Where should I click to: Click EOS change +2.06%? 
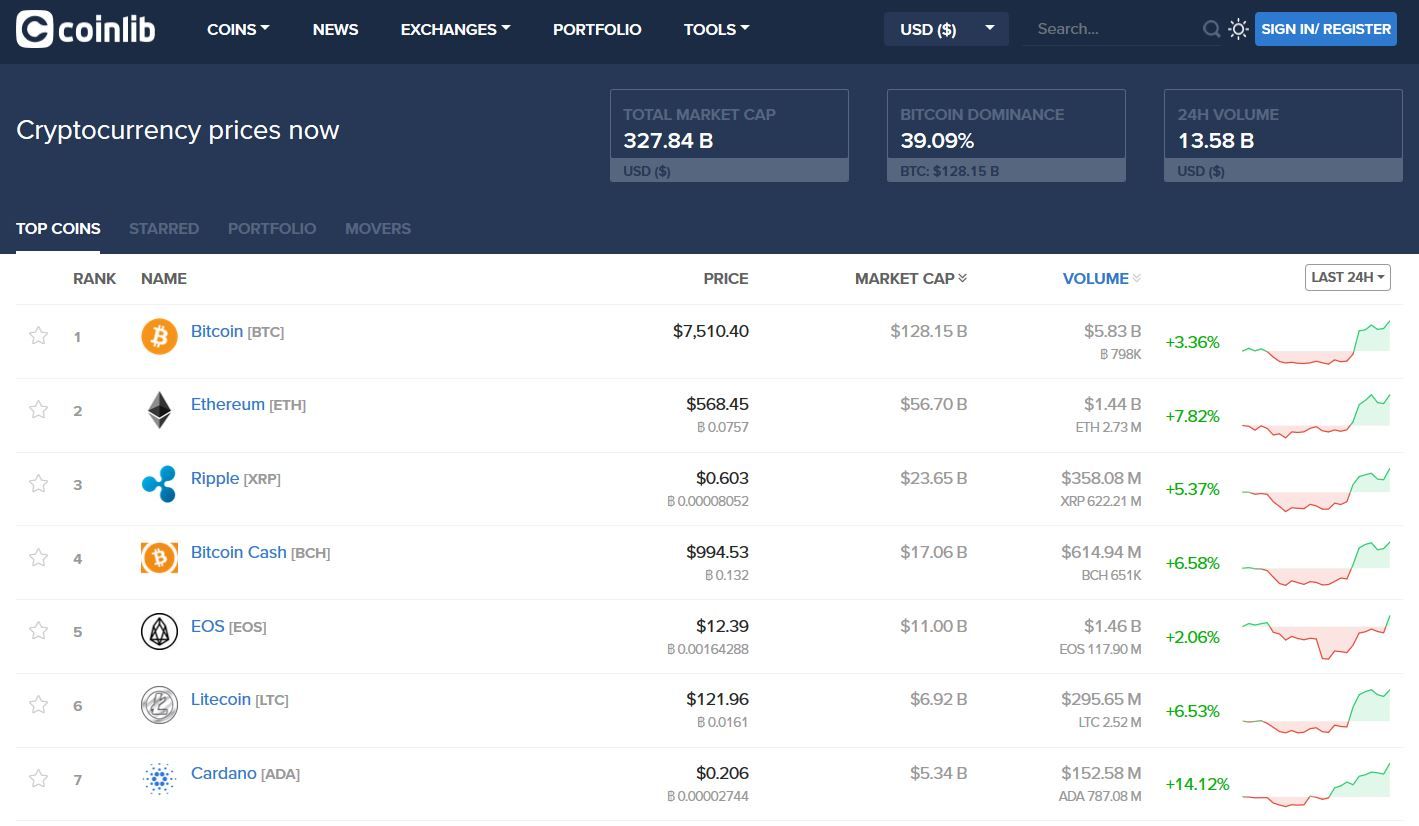click(x=1193, y=637)
